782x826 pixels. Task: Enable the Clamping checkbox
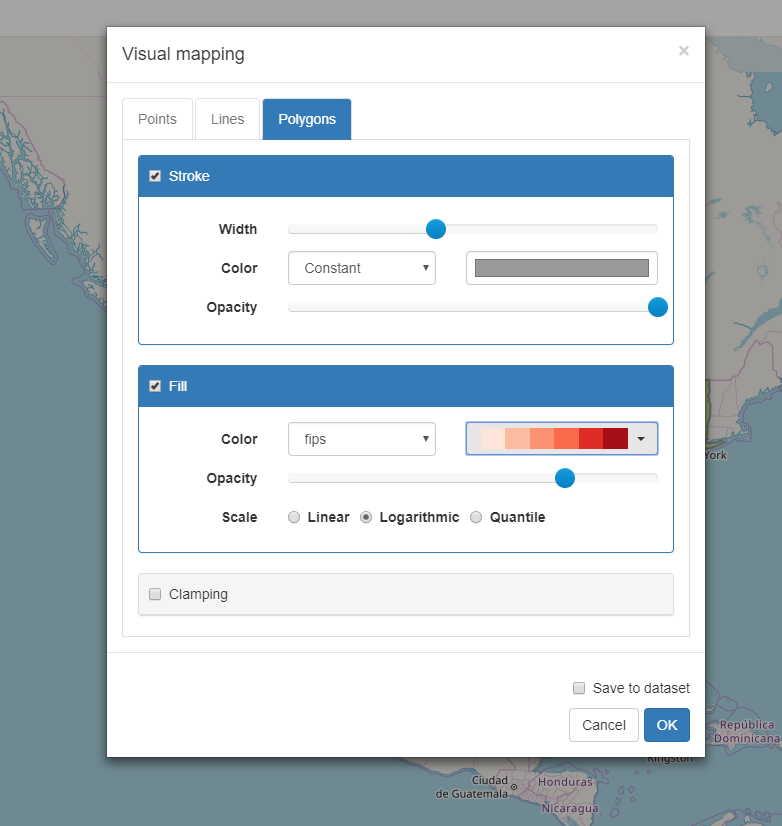(155, 594)
